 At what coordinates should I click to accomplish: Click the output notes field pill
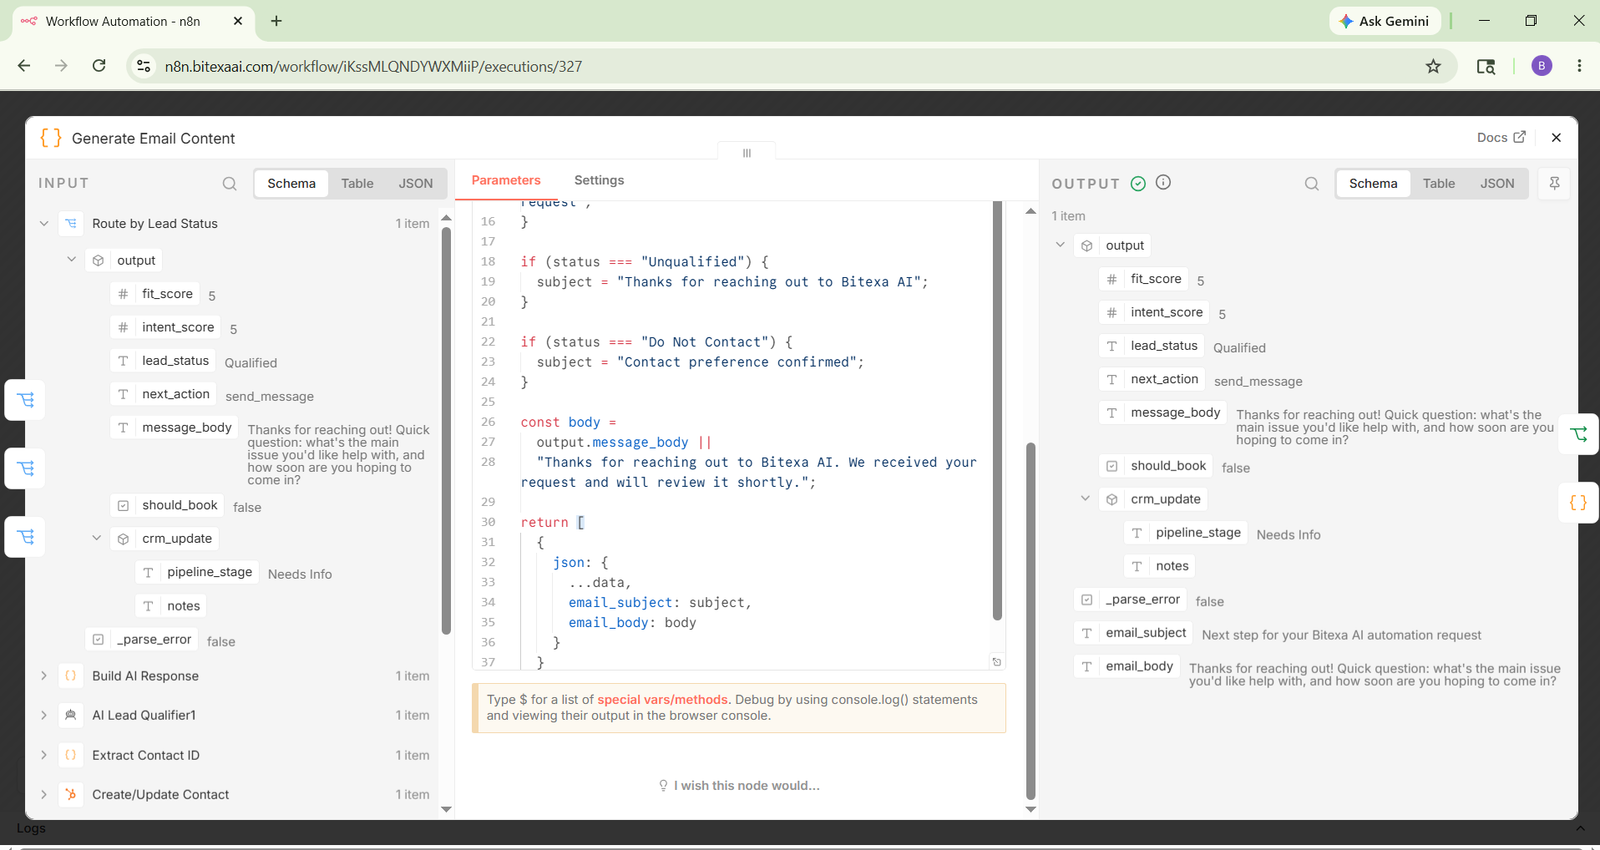coord(1160,566)
